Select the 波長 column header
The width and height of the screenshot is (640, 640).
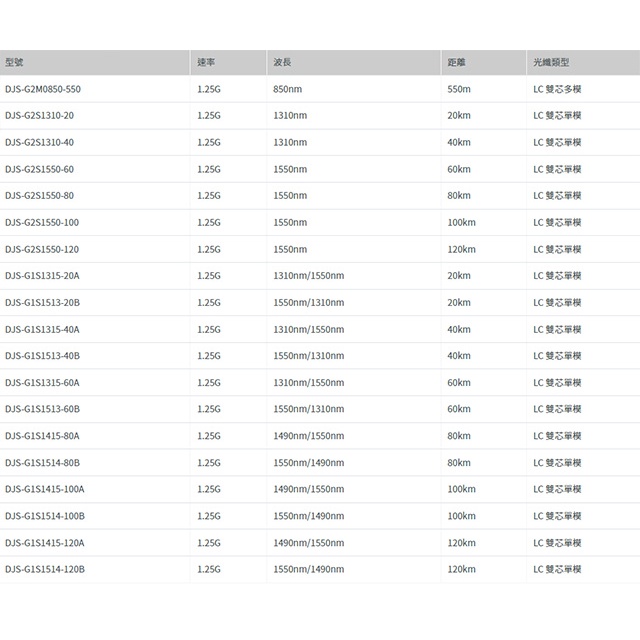(x=282, y=62)
